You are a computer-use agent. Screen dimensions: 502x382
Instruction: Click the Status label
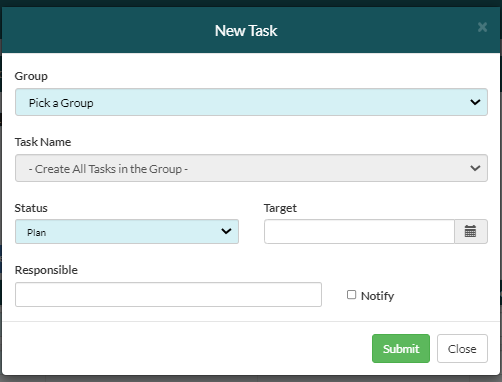tap(31, 208)
